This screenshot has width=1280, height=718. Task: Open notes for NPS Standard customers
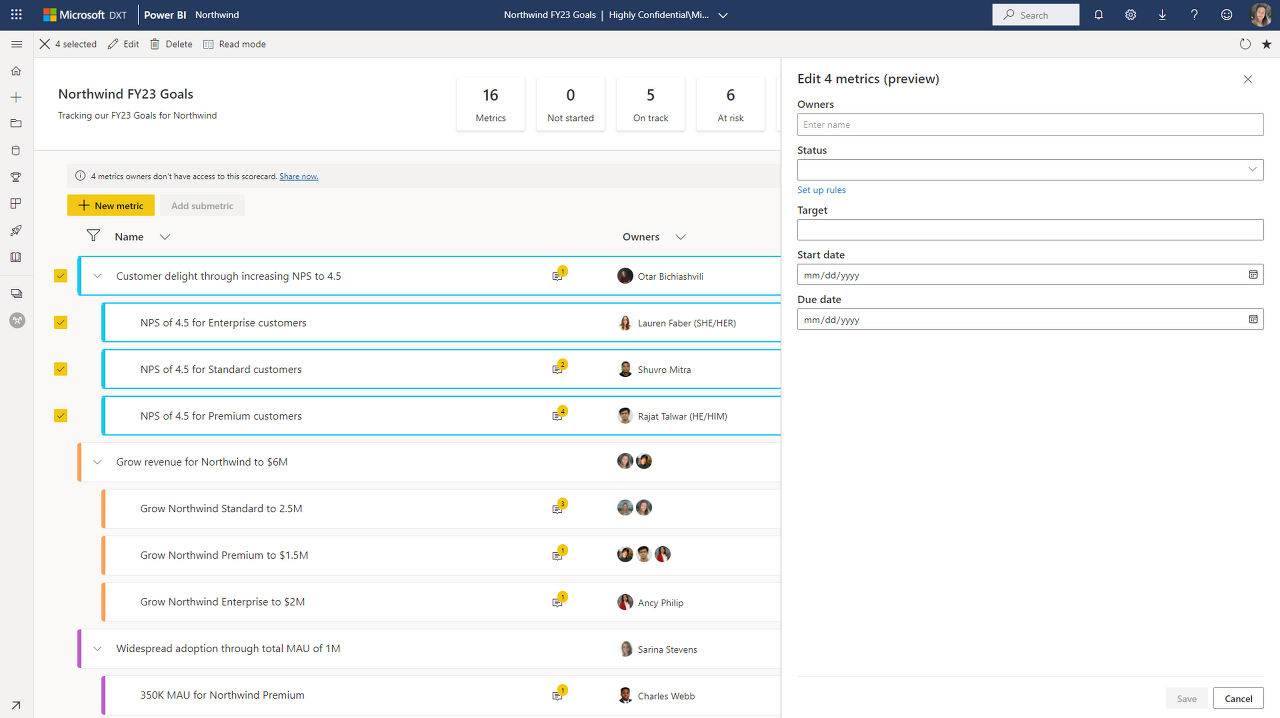[559, 368]
